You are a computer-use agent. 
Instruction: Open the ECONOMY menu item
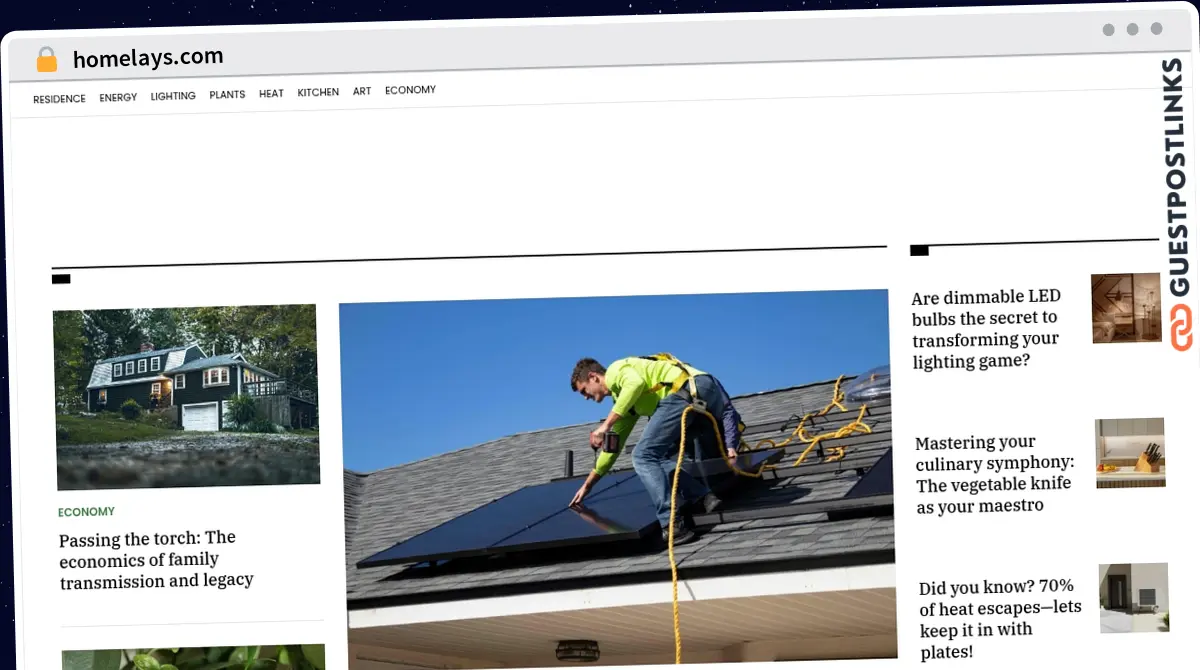(410, 90)
